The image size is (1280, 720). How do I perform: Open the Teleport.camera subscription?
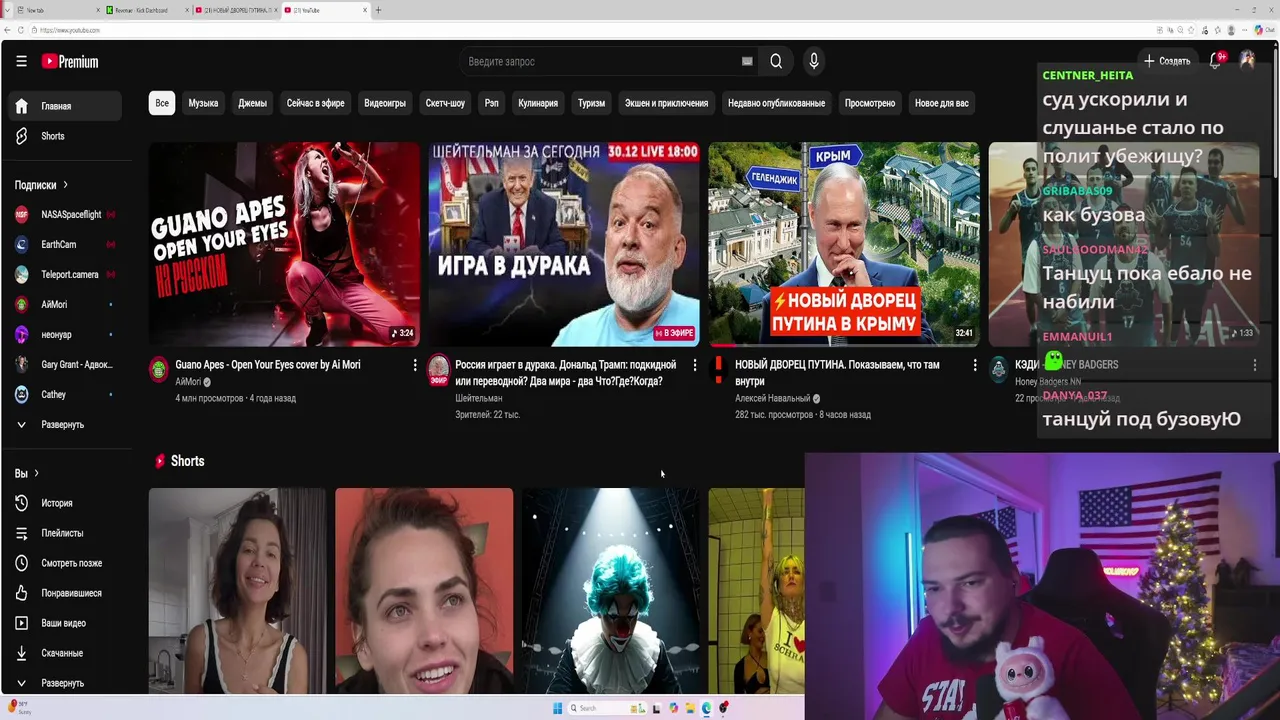click(65, 274)
